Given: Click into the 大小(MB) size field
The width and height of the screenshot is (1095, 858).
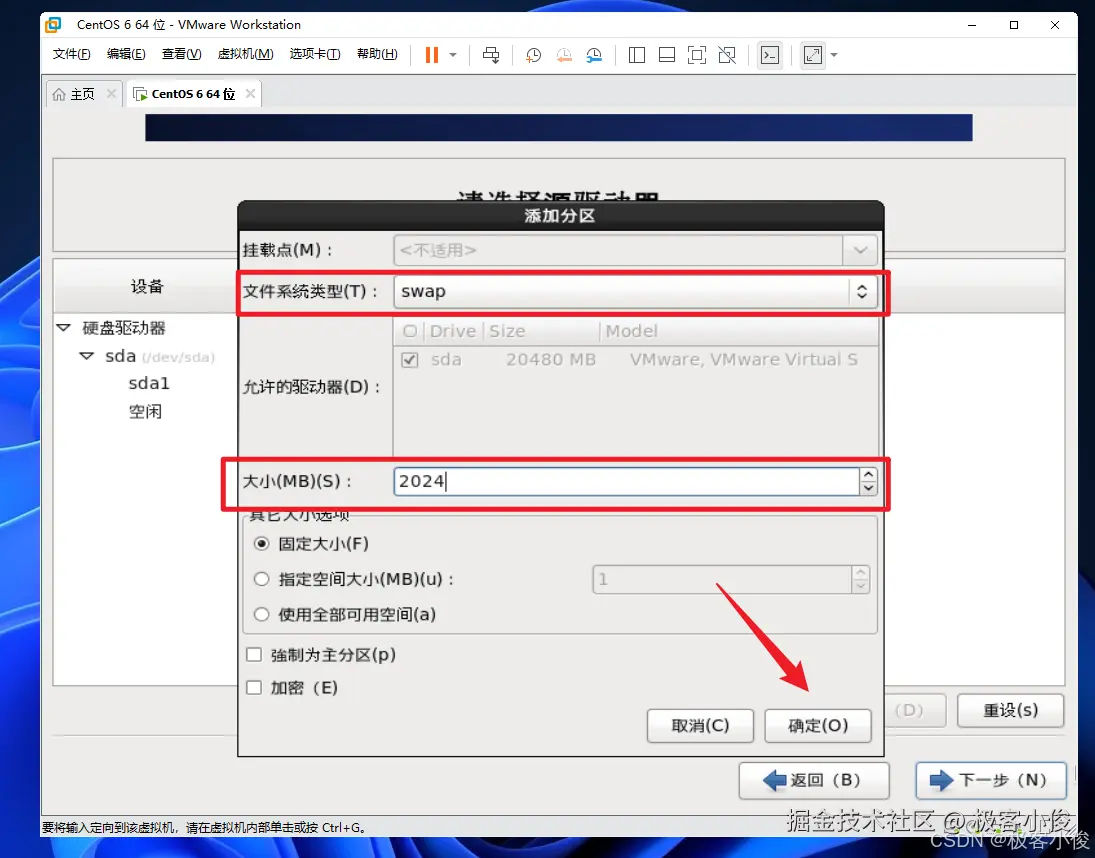Looking at the screenshot, I should coord(626,482).
